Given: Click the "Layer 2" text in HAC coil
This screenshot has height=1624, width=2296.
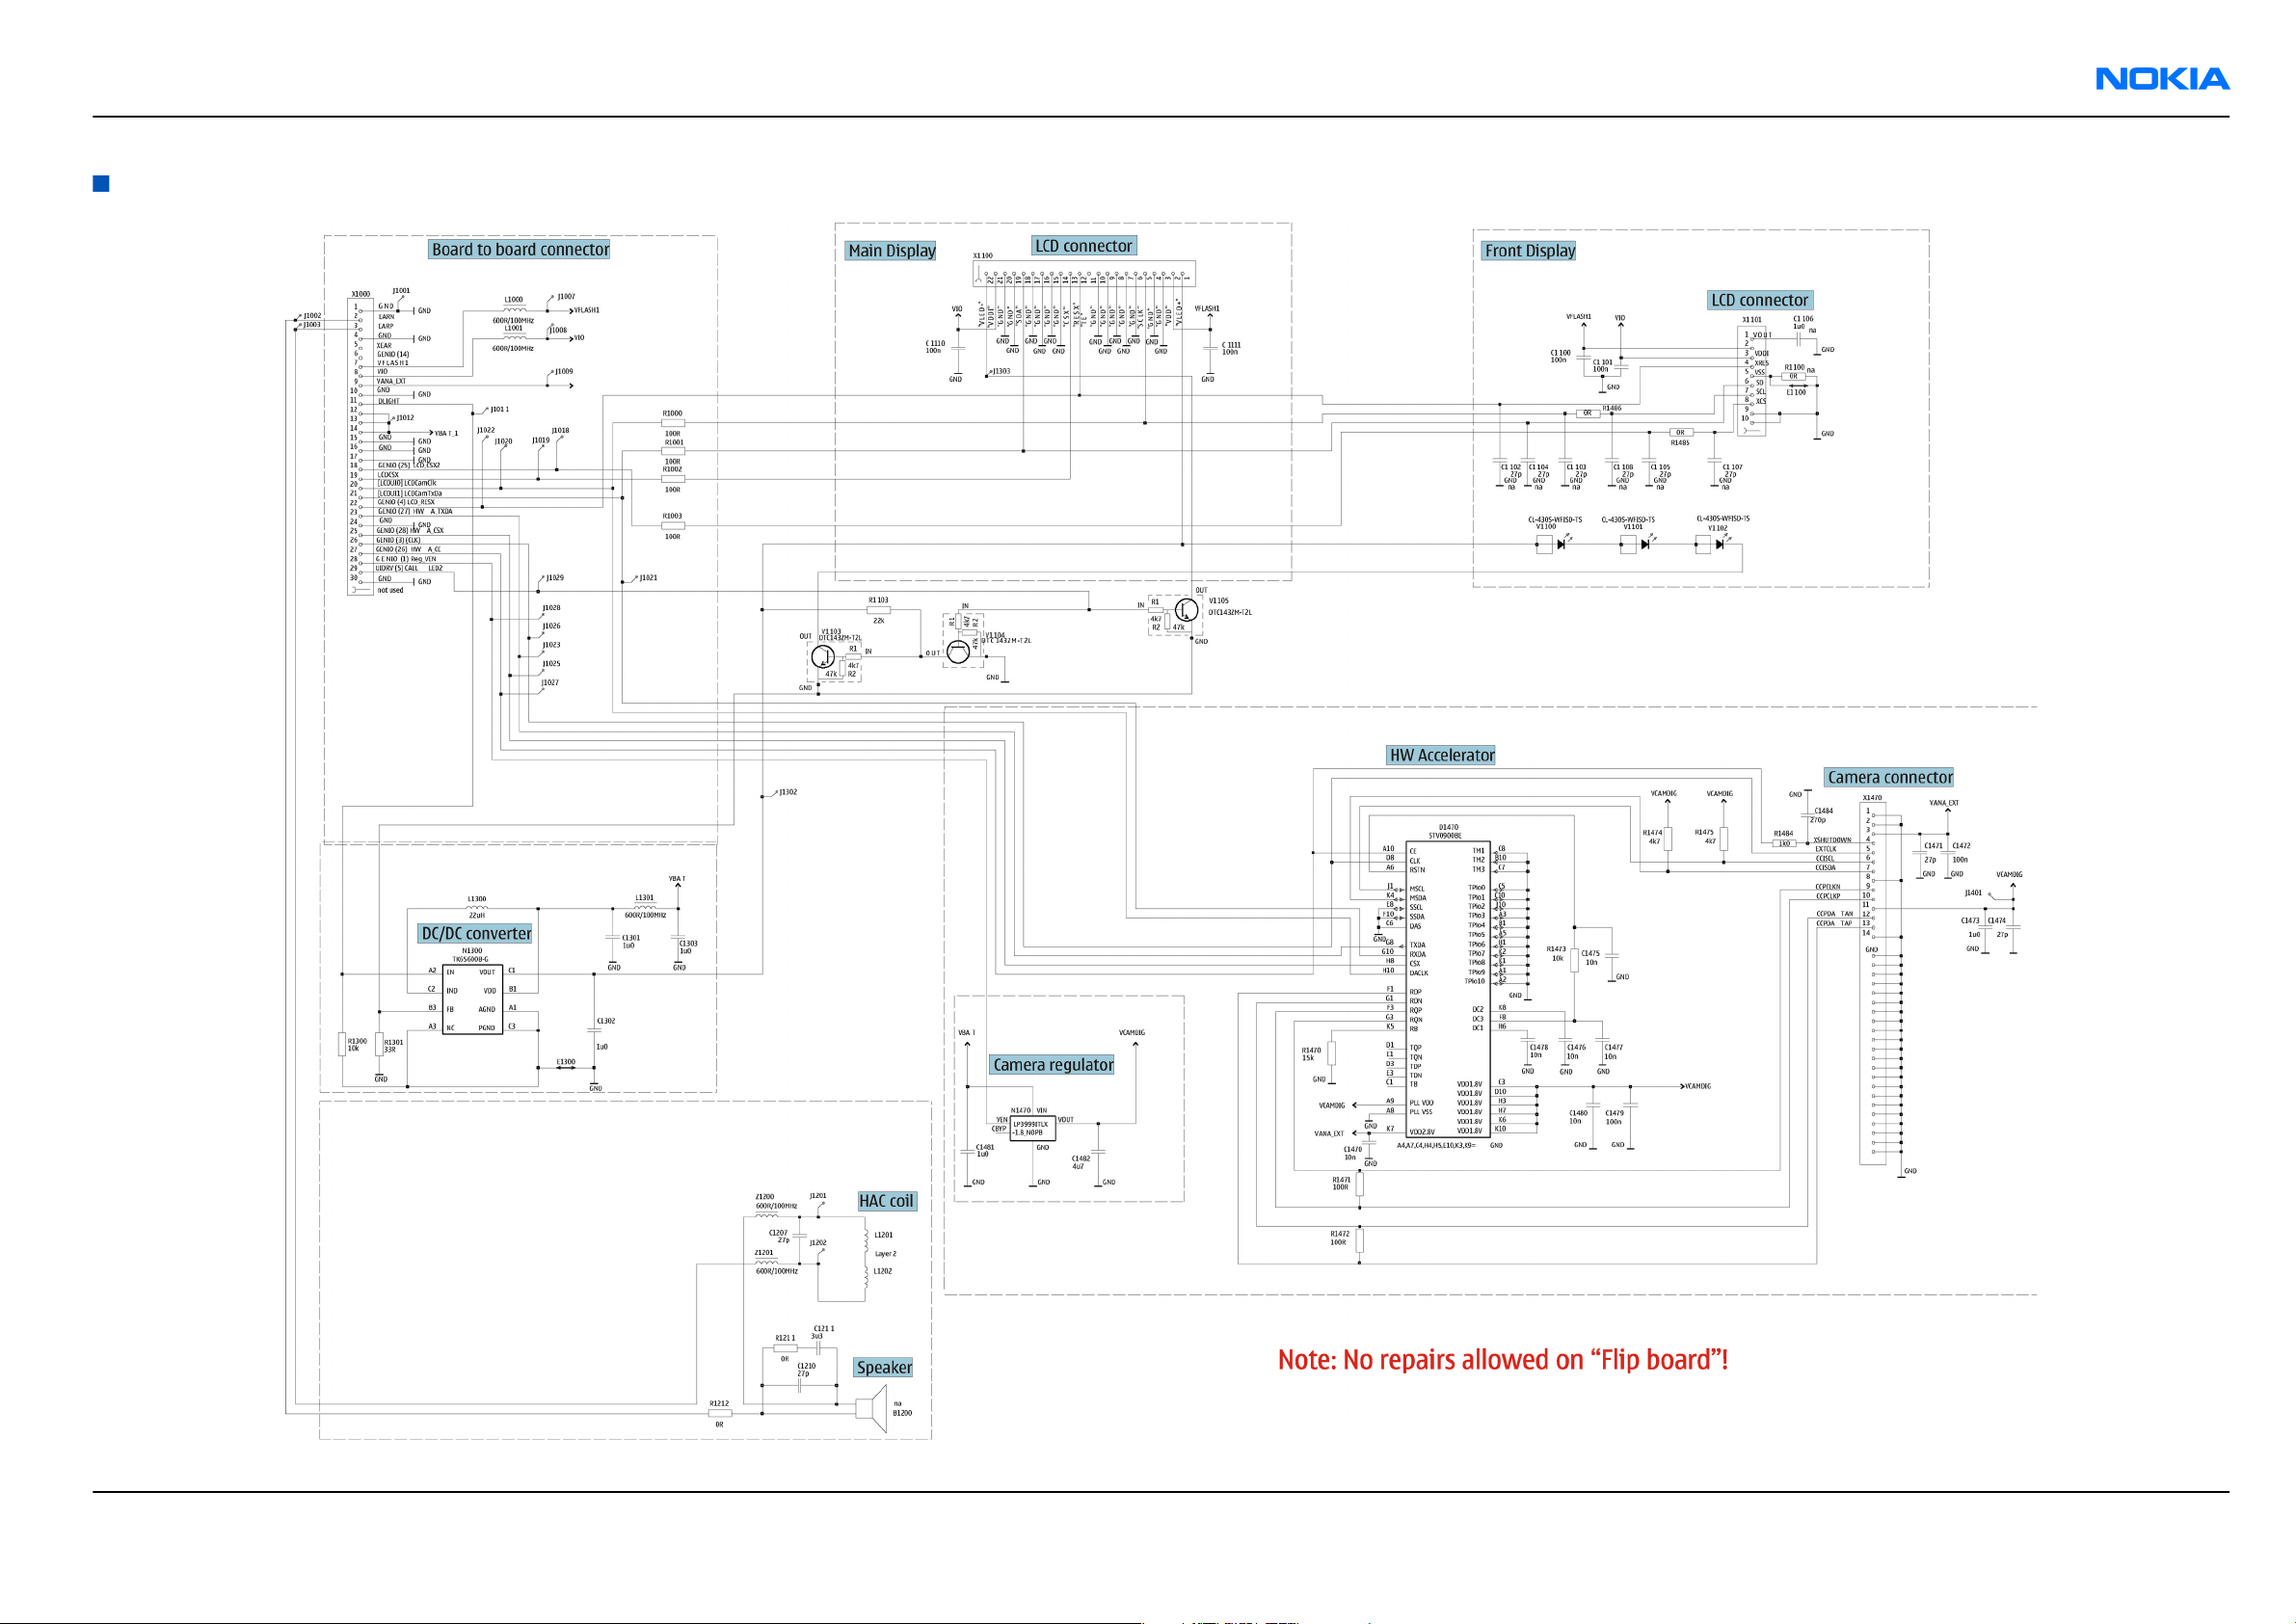Looking at the screenshot, I should point(886,1254).
